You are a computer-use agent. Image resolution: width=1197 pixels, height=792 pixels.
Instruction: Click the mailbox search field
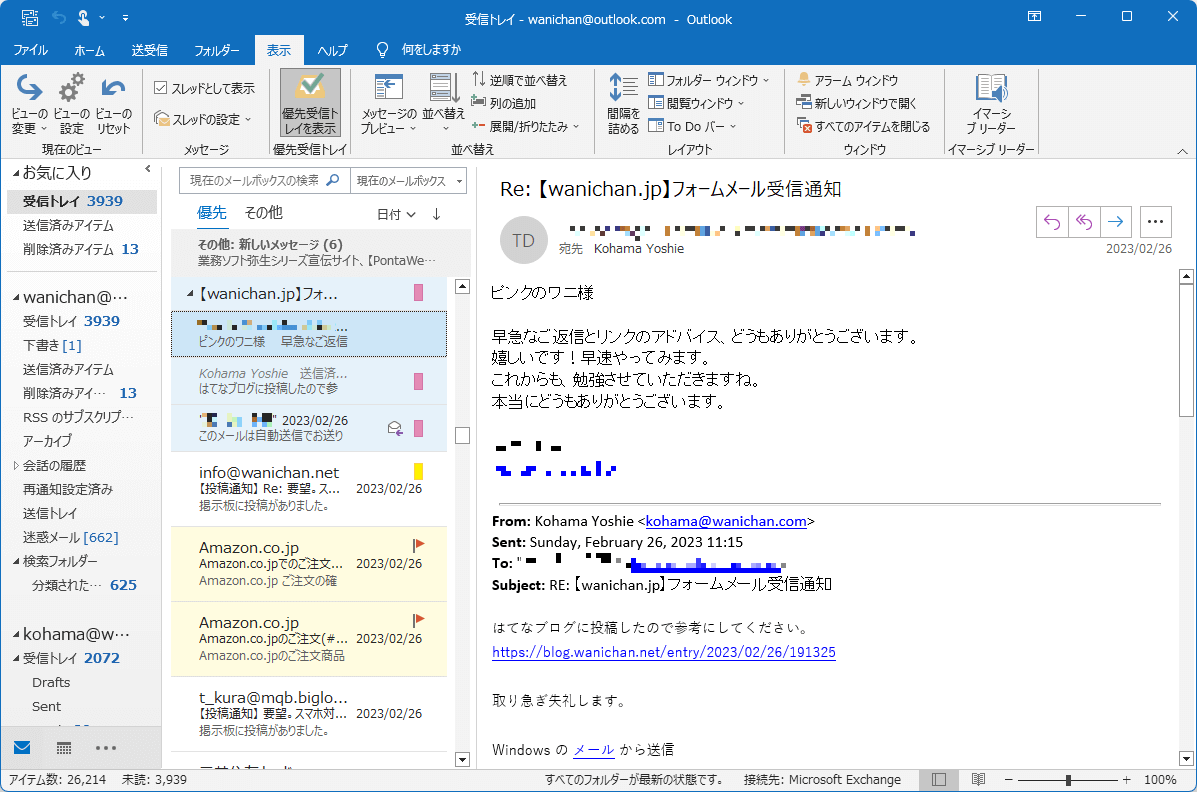tap(264, 181)
